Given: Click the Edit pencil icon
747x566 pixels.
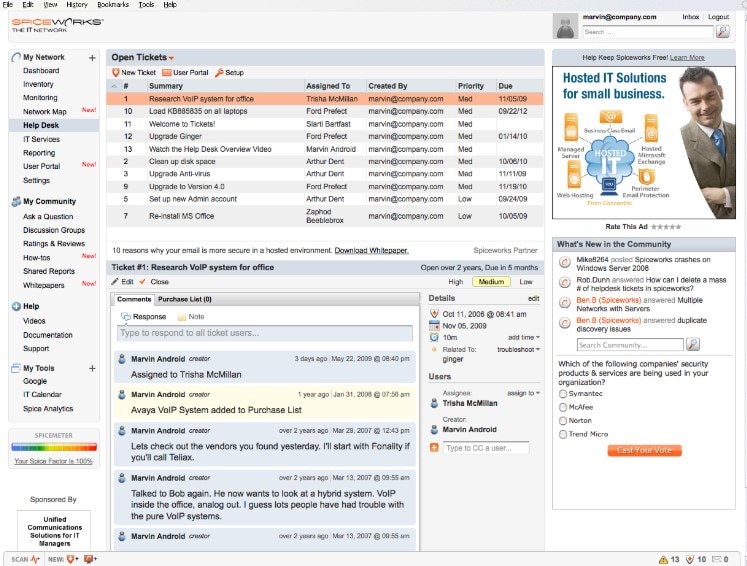Looking at the screenshot, I should [x=115, y=282].
